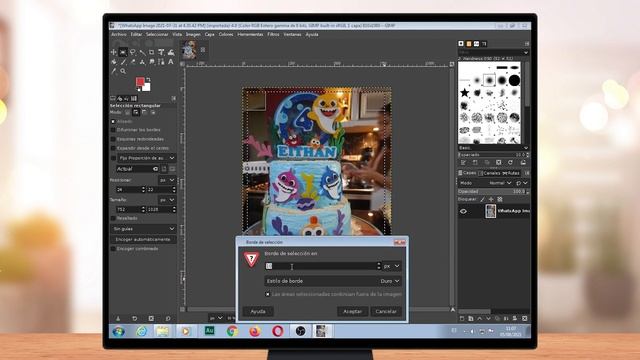Lock alpha channel checker icon

[x=500, y=199]
